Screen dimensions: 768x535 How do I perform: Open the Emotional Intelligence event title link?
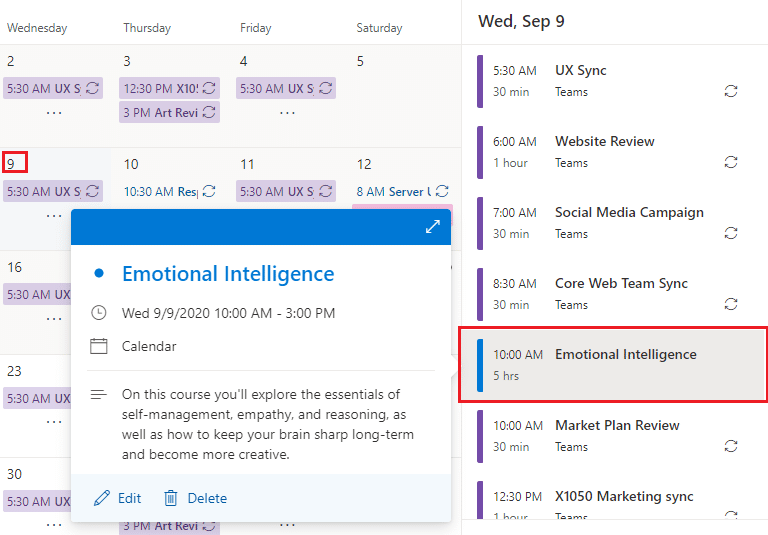[228, 274]
